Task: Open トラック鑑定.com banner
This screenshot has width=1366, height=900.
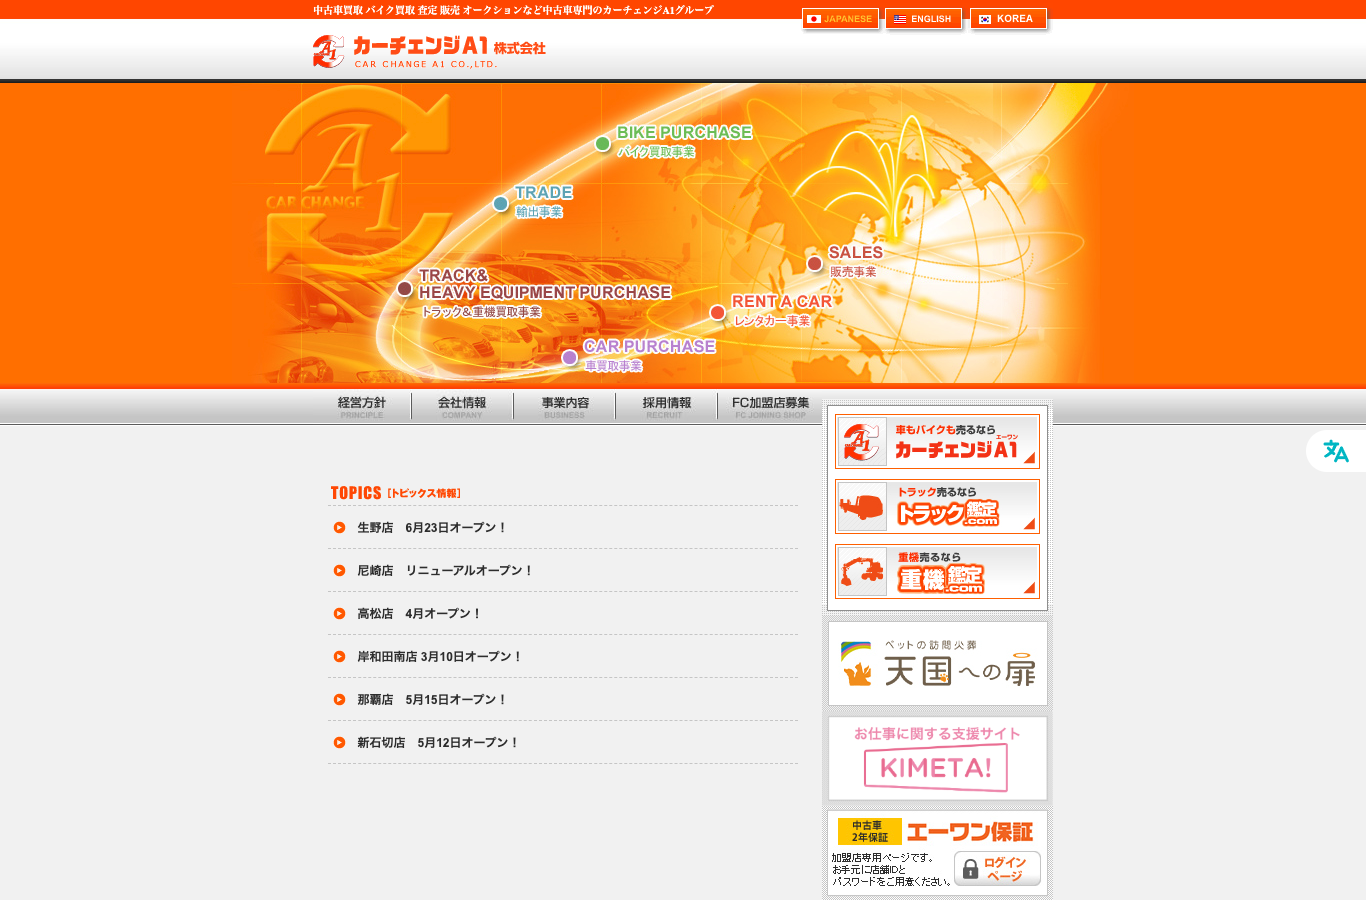Action: (937, 507)
